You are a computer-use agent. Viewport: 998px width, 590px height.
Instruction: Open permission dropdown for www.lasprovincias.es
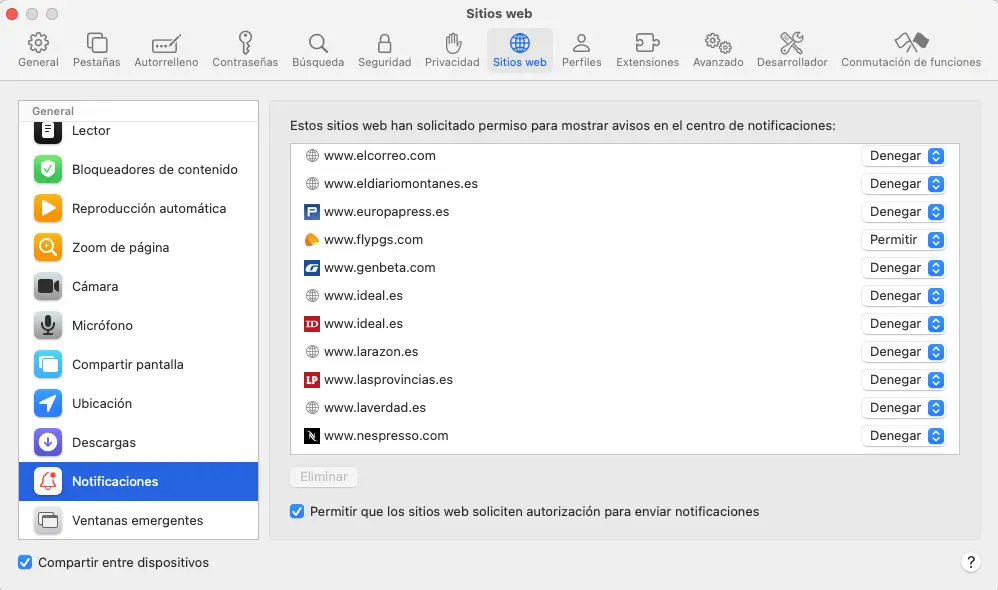903,380
